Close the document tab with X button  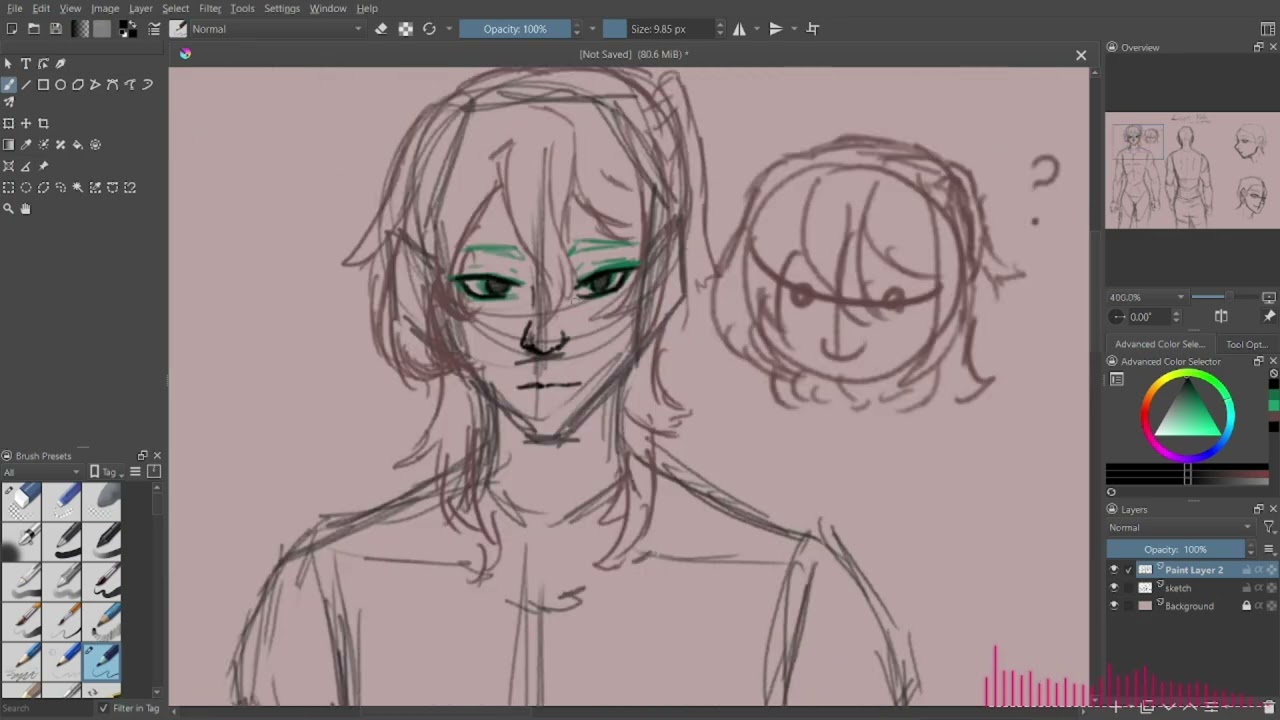pyautogui.click(x=1081, y=55)
